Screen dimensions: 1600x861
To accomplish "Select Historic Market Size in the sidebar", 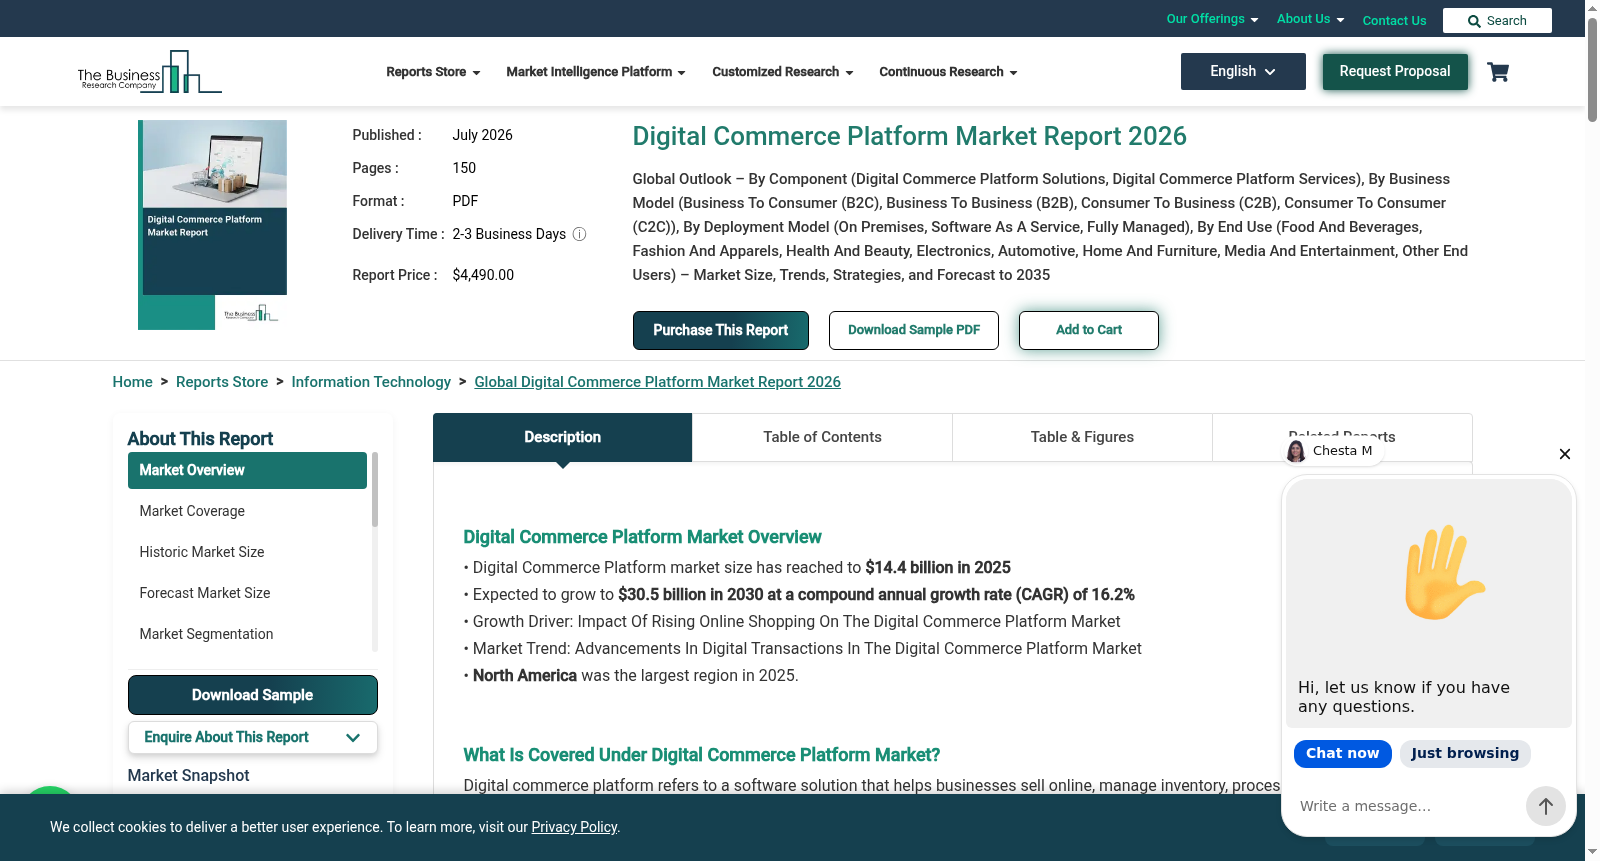I will [247, 552].
